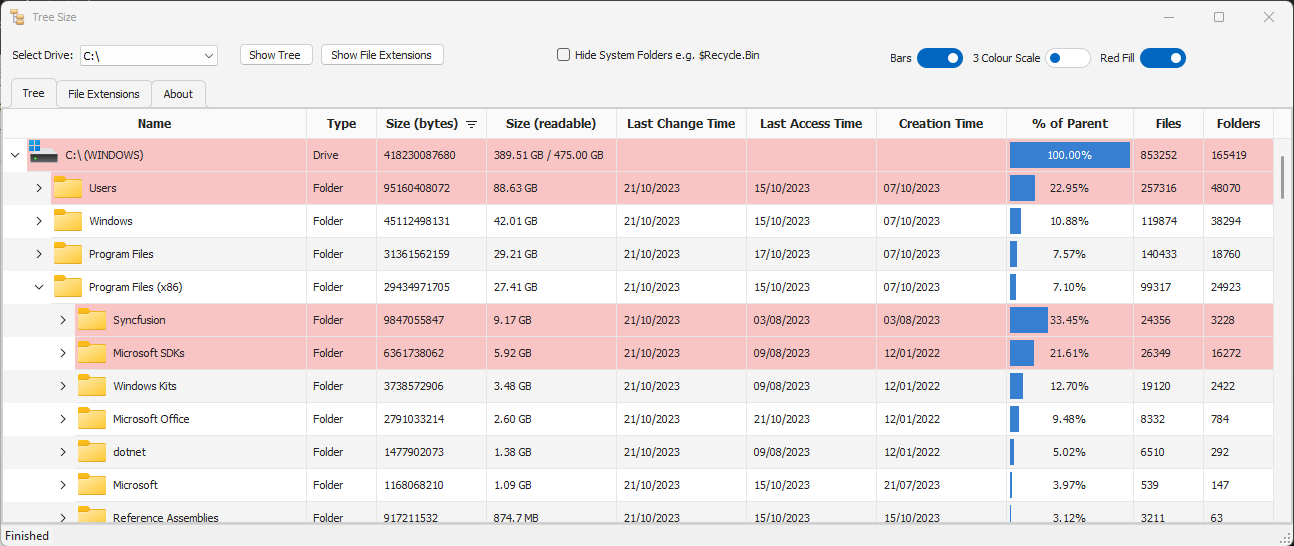Viewport: 1294px width, 546px height.
Task: Click the Microsoft Office folder icon
Action: (91, 419)
